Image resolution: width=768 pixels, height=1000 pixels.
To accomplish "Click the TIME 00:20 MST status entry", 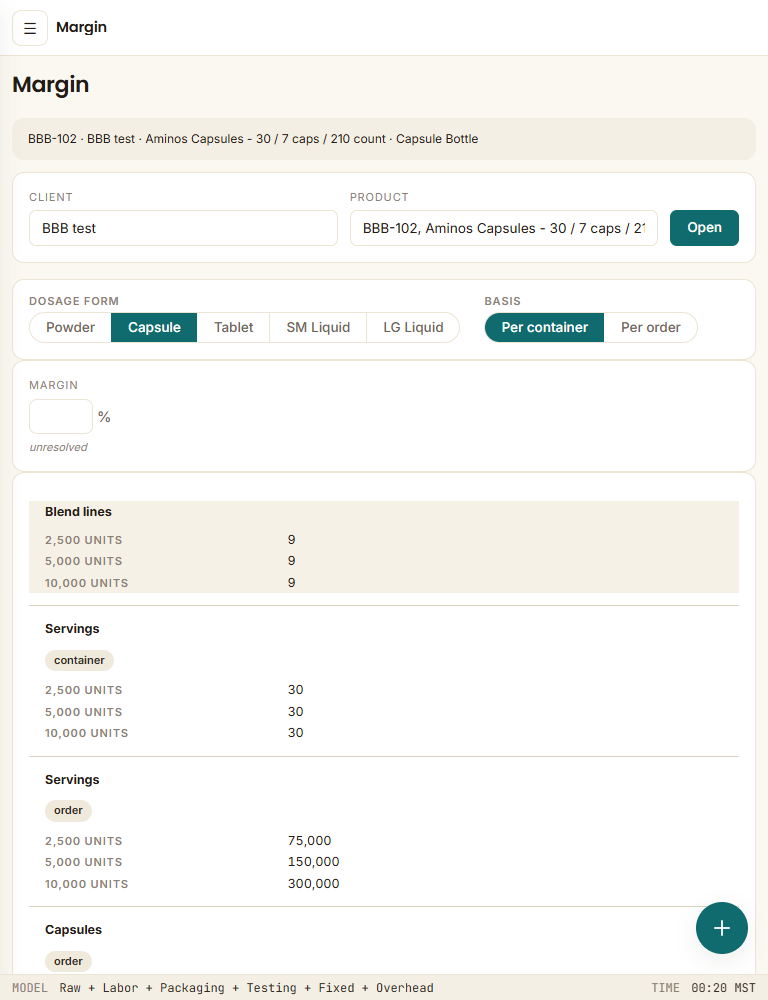I will [x=703, y=988].
